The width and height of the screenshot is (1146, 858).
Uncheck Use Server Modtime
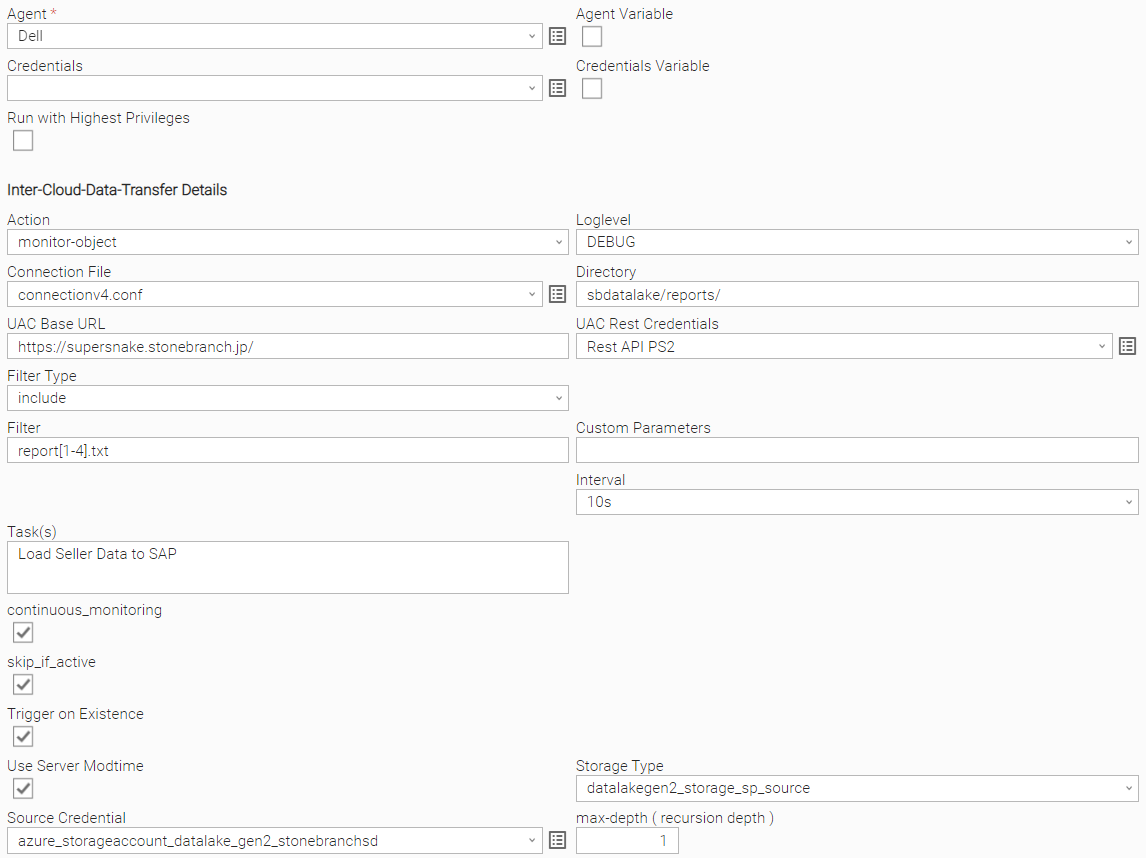(23, 788)
